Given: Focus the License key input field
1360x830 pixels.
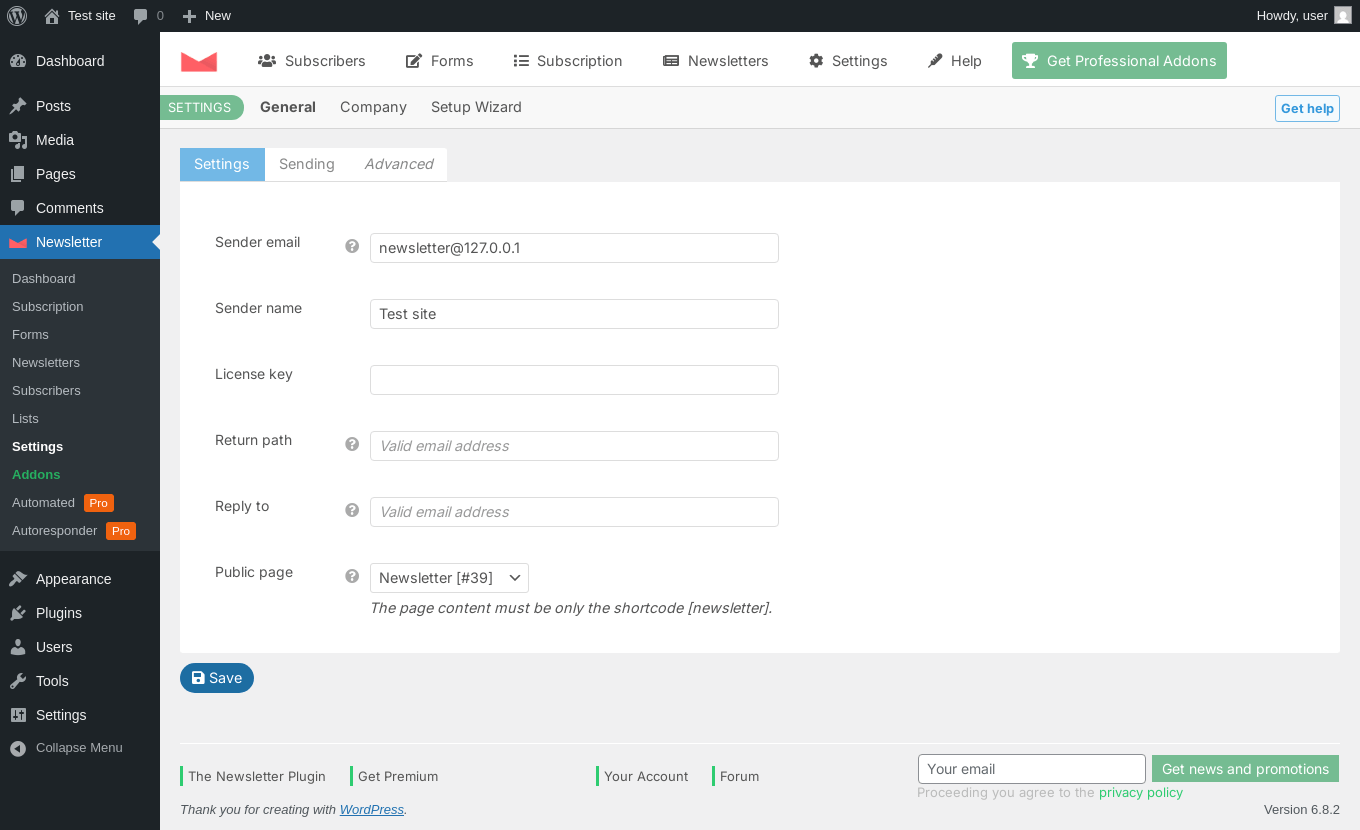Looking at the screenshot, I should pyautogui.click(x=574, y=380).
